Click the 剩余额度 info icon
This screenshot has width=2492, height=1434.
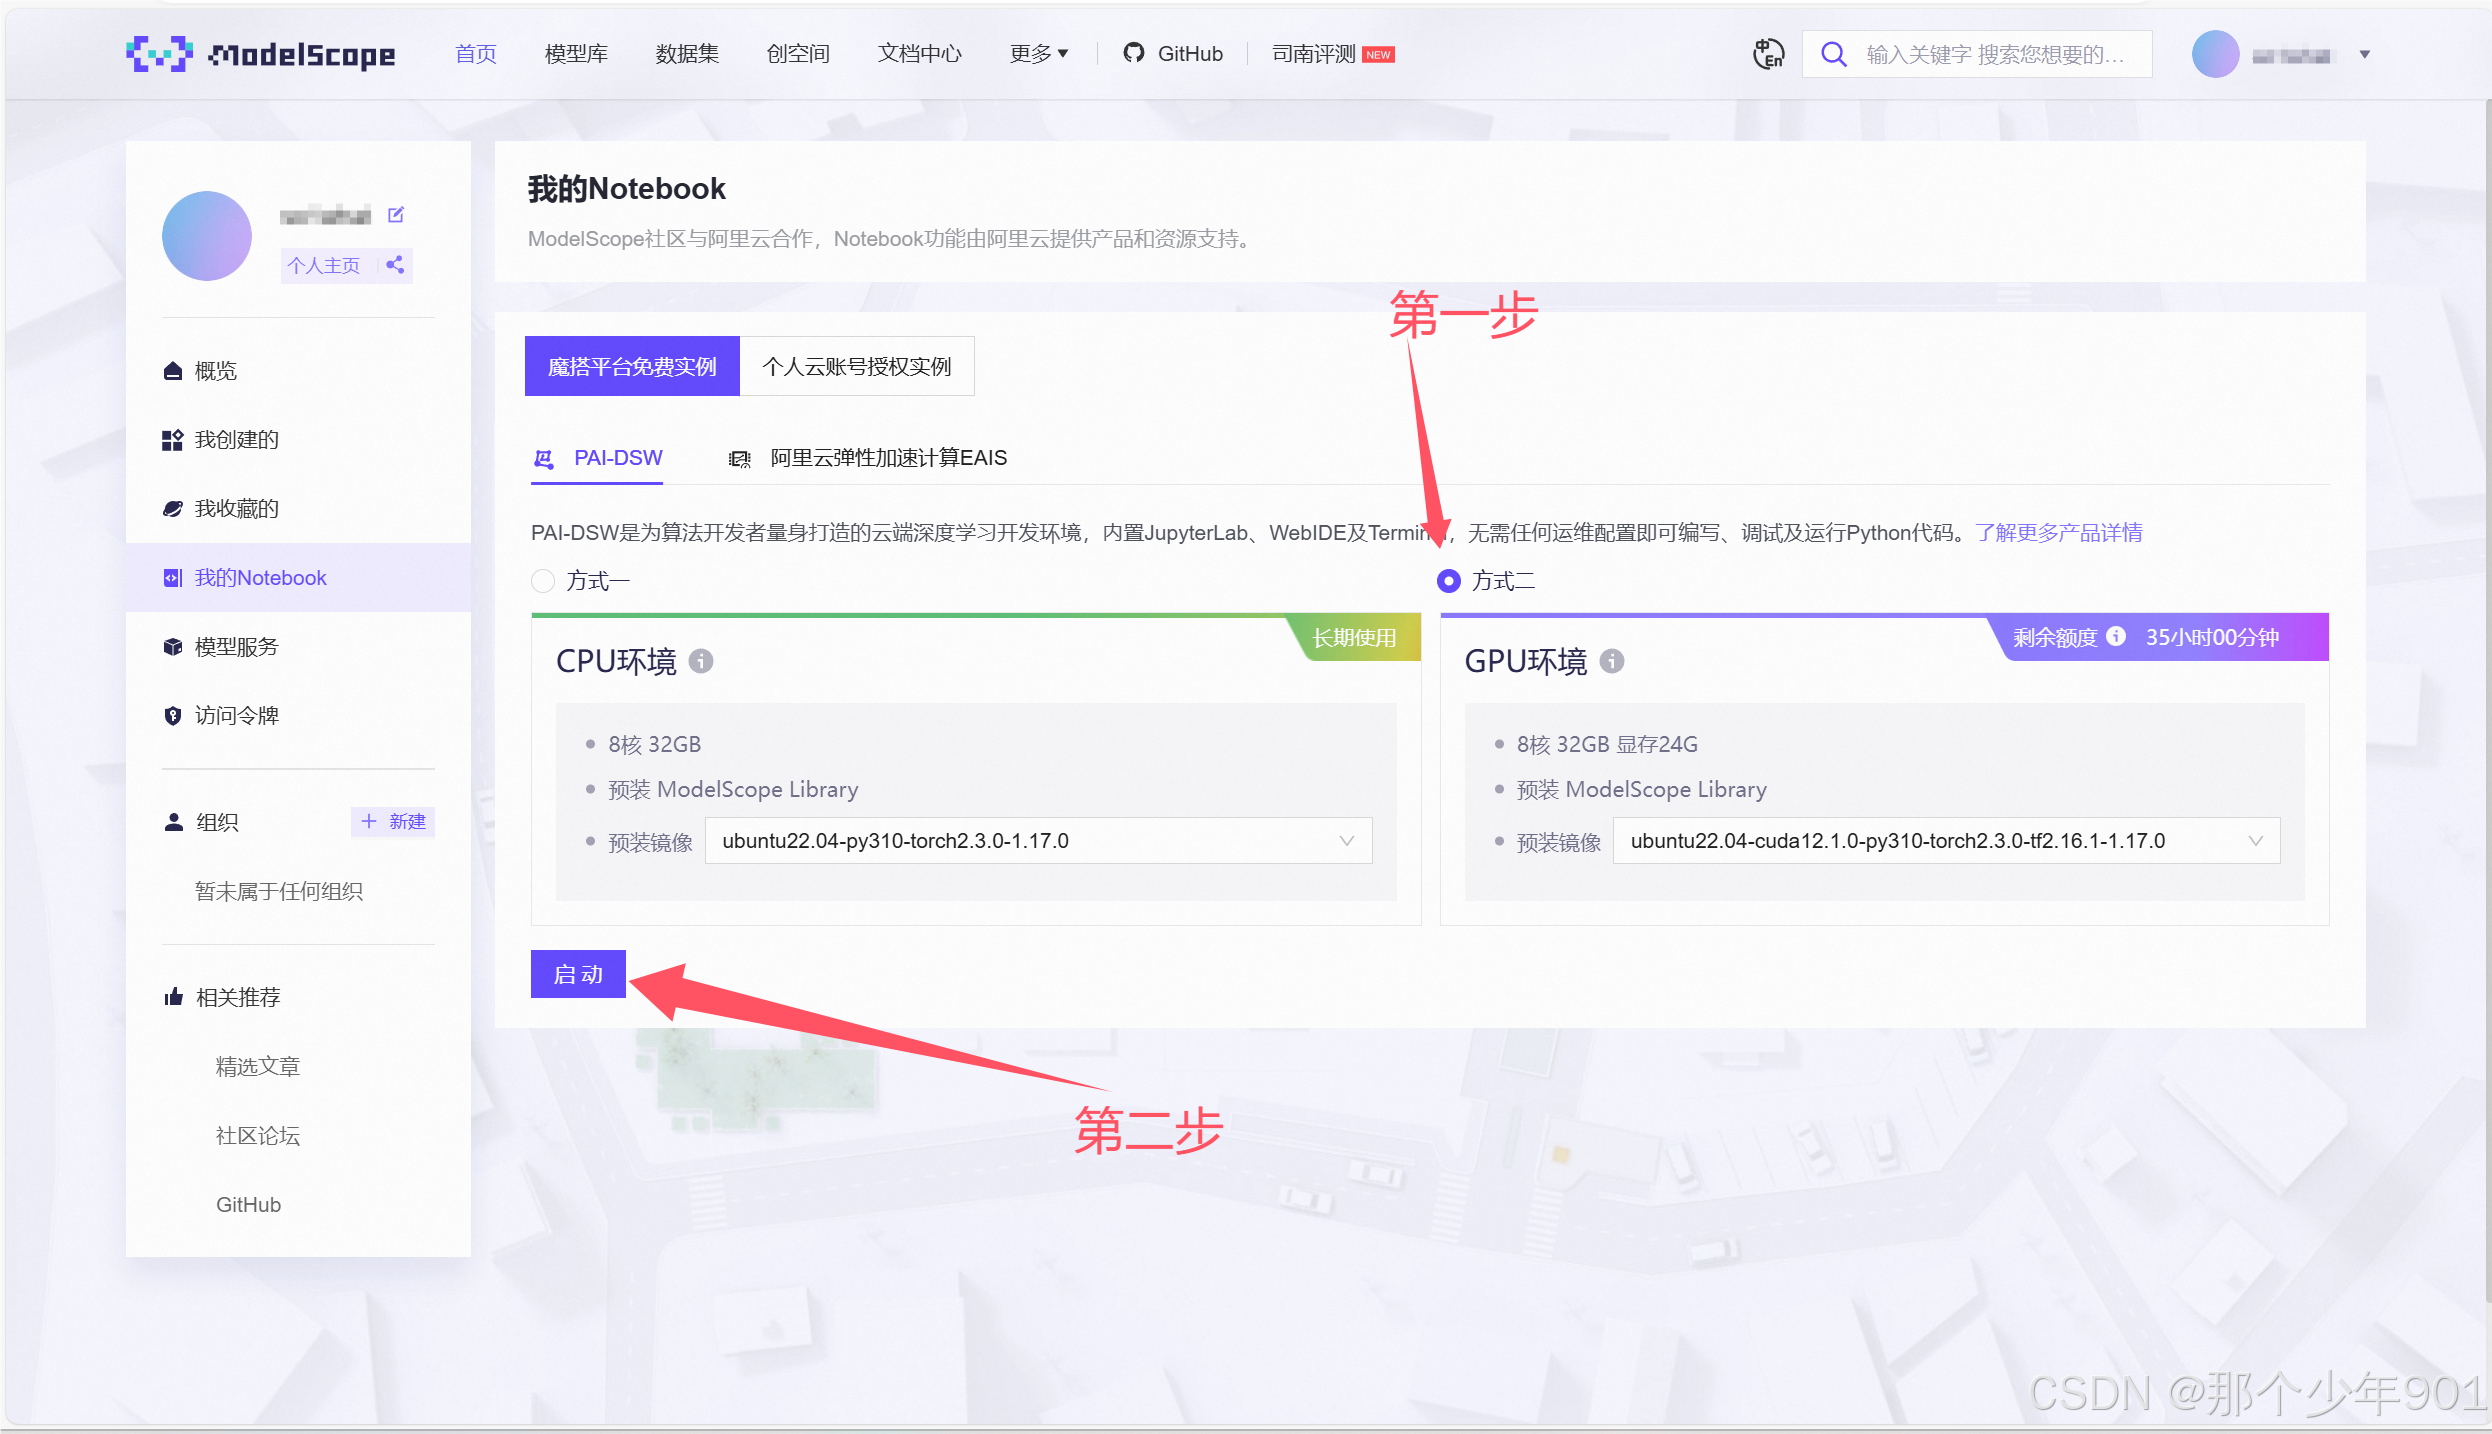[x=2116, y=636]
